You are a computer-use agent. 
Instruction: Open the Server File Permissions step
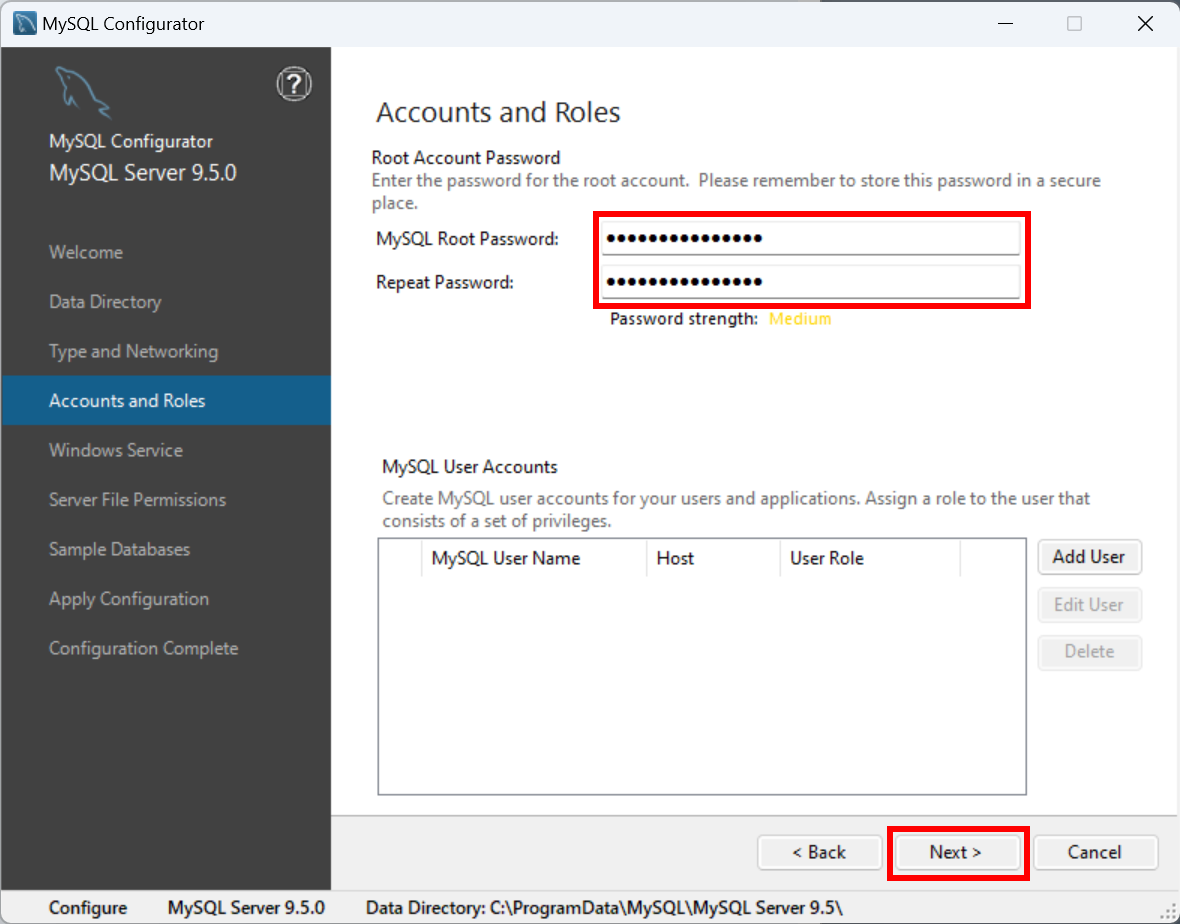[x=138, y=500]
